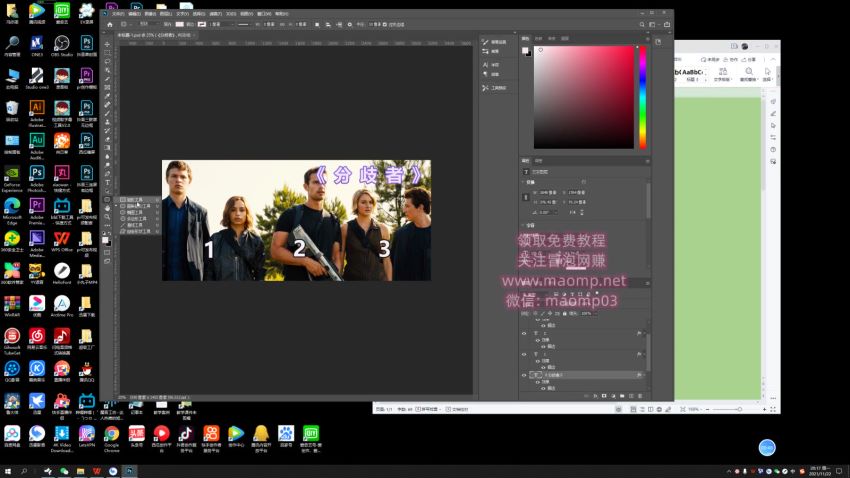Collapse the Transform section in Properties panel
850x478 pixels.
523,182
